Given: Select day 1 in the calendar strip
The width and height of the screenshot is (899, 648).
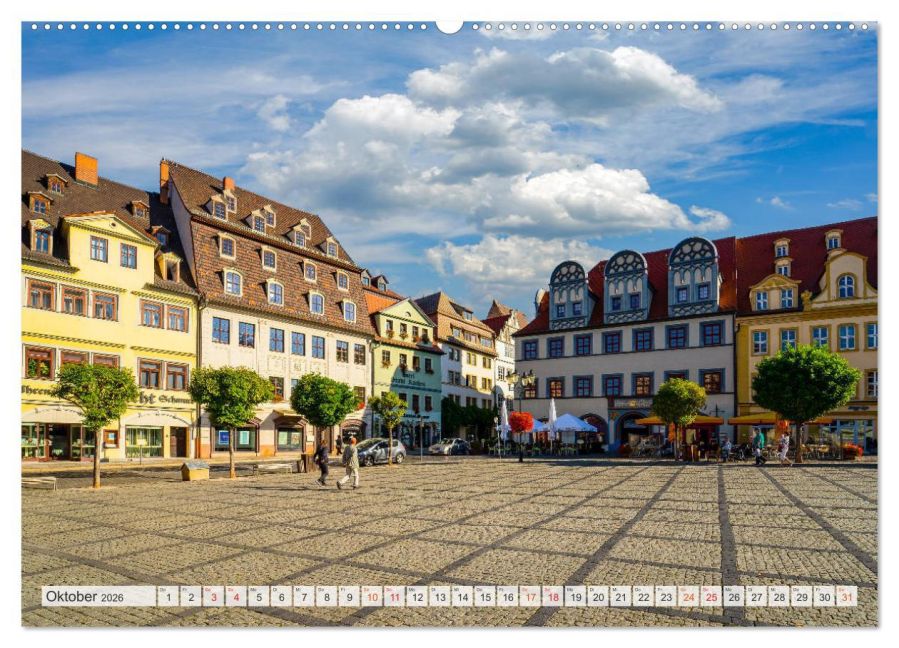Looking at the screenshot, I should coord(168,596).
